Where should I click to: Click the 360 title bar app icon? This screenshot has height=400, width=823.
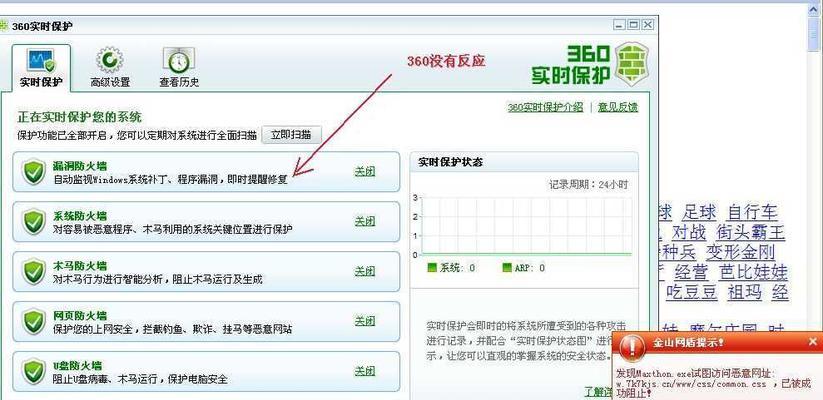point(4,26)
